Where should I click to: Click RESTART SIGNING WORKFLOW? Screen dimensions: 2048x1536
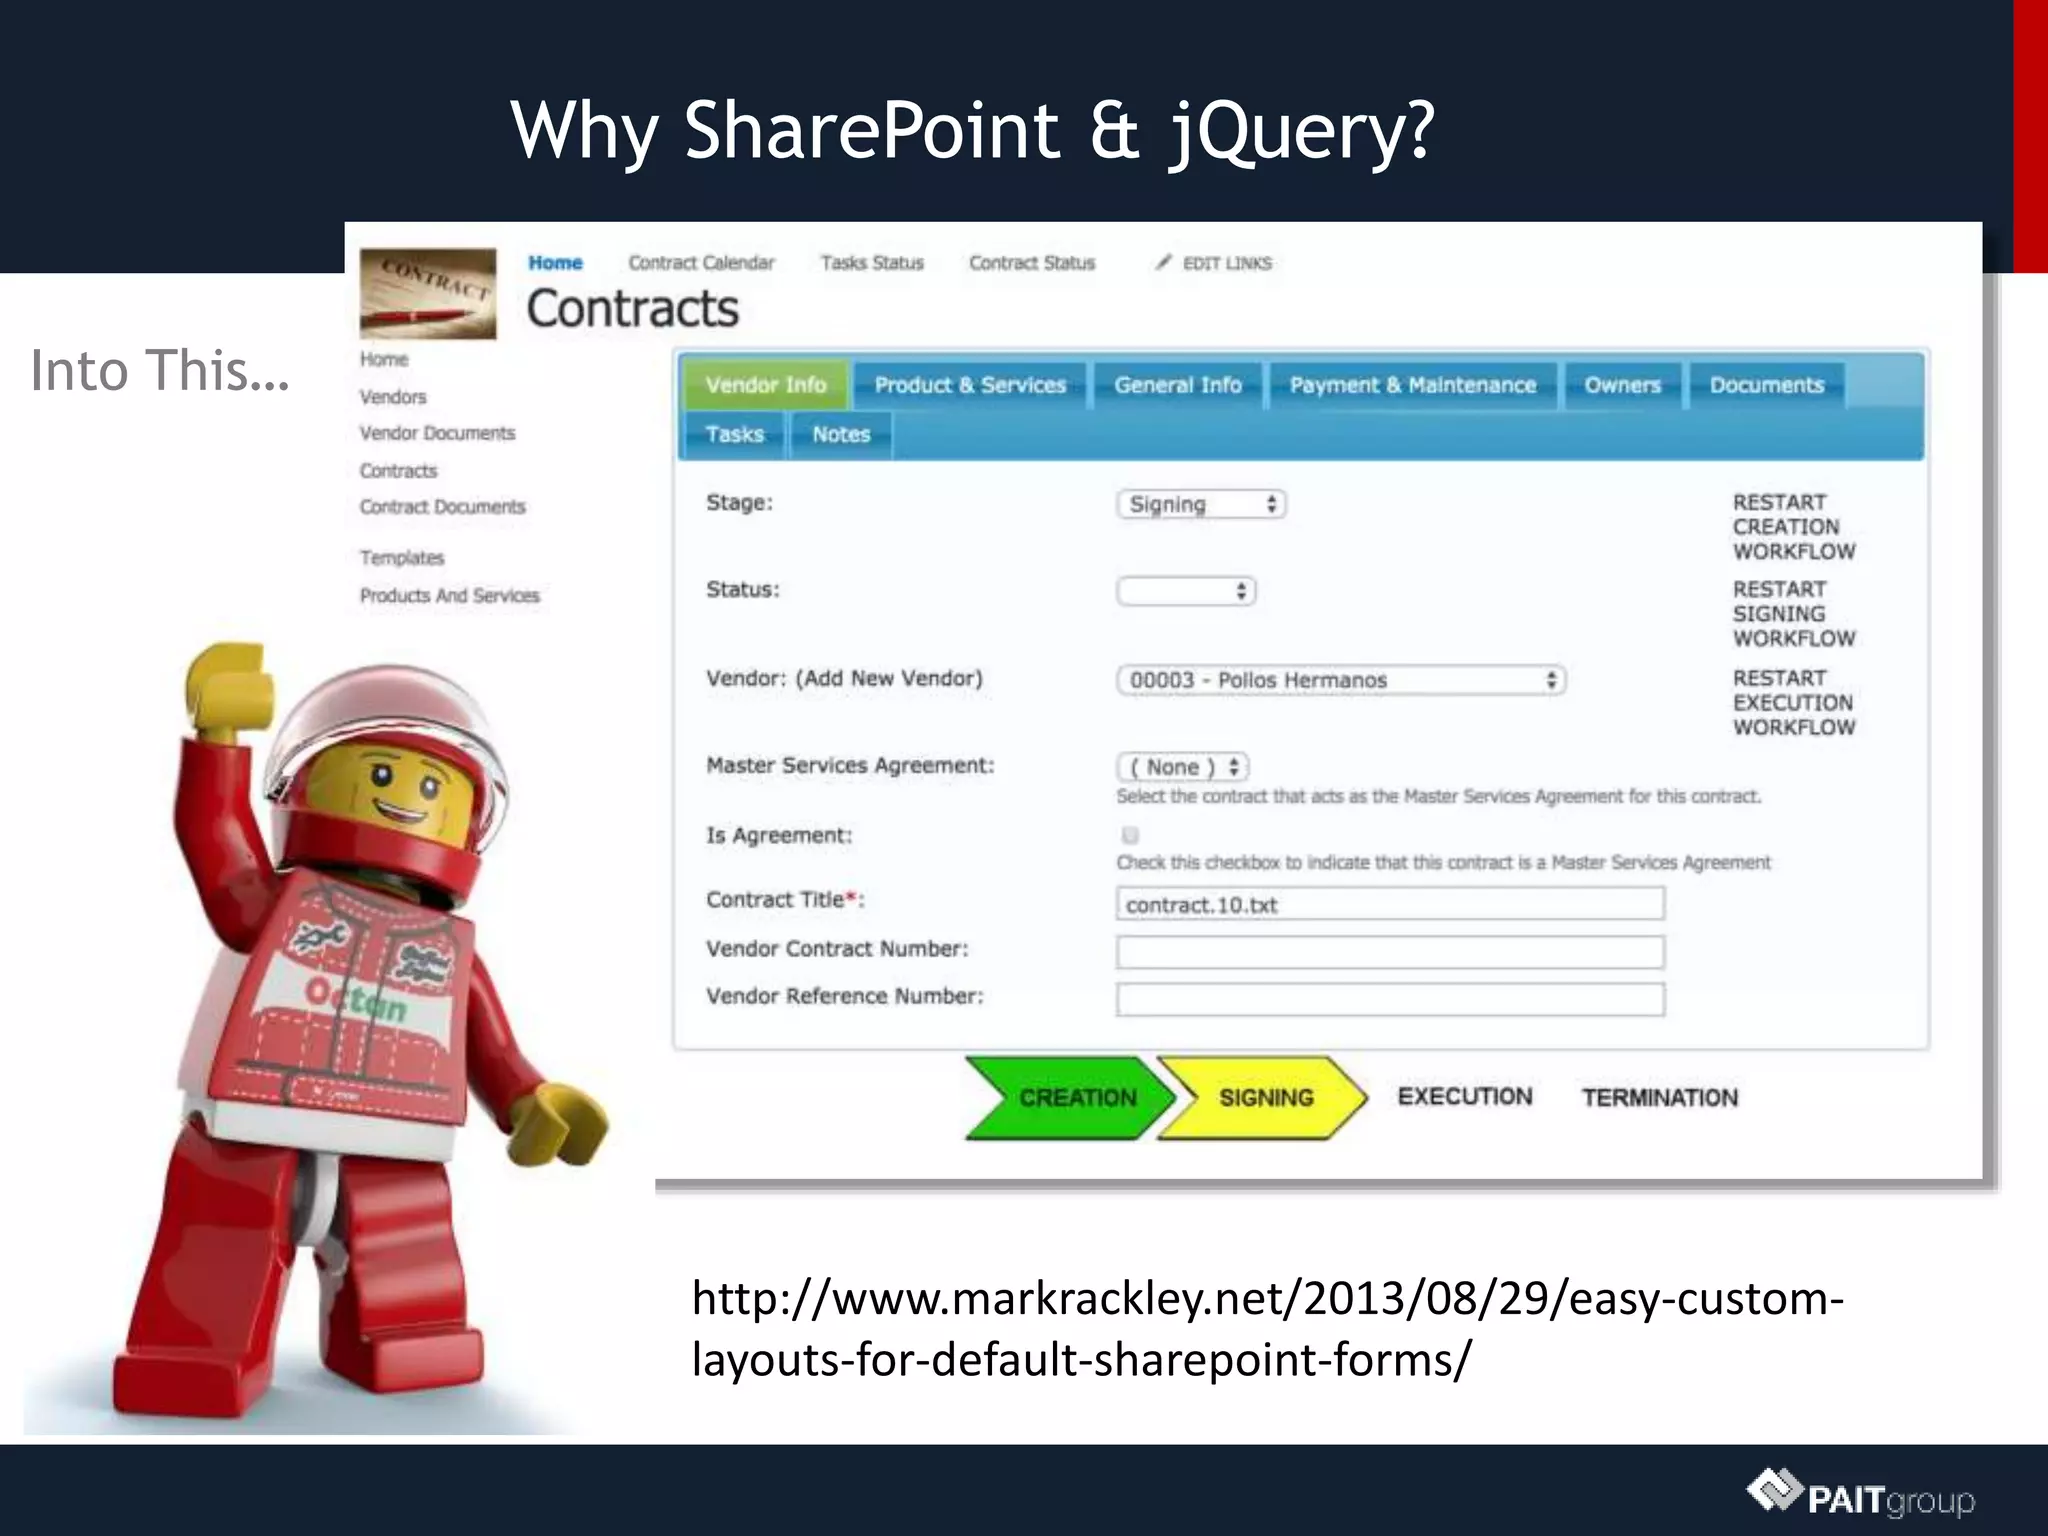[x=1794, y=614]
